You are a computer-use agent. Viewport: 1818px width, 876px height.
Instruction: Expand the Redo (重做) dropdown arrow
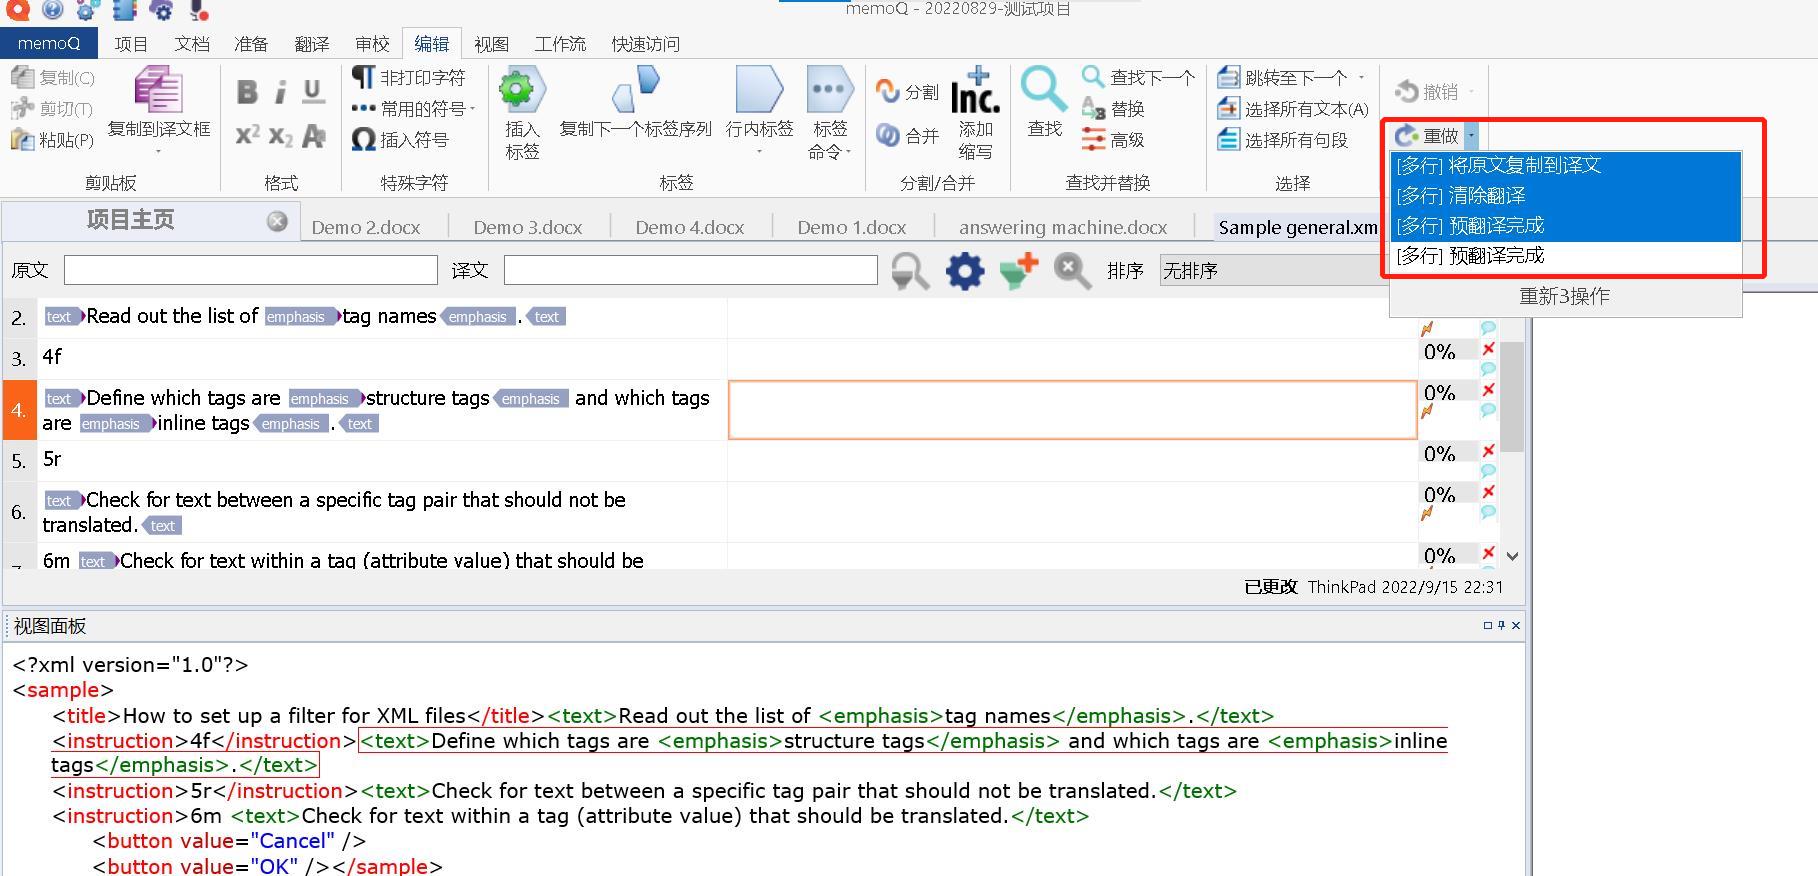1471,135
